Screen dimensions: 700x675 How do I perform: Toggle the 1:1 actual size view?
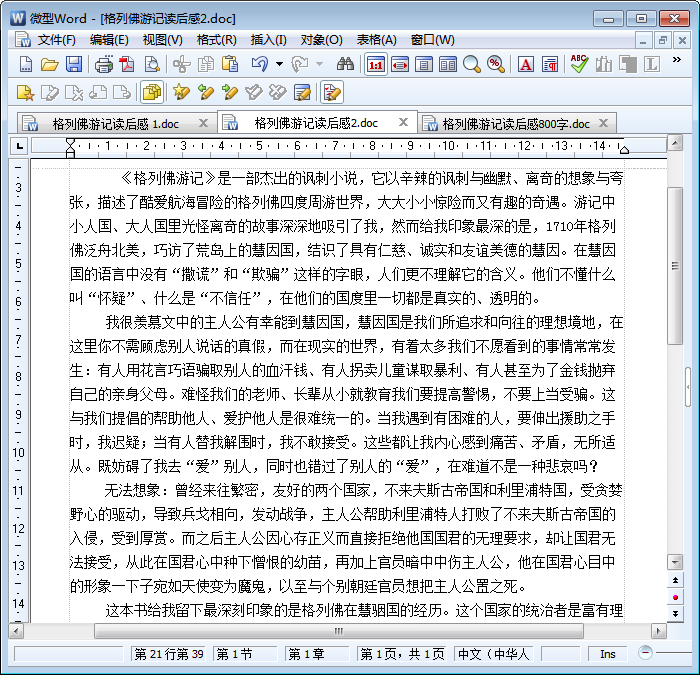coord(376,65)
